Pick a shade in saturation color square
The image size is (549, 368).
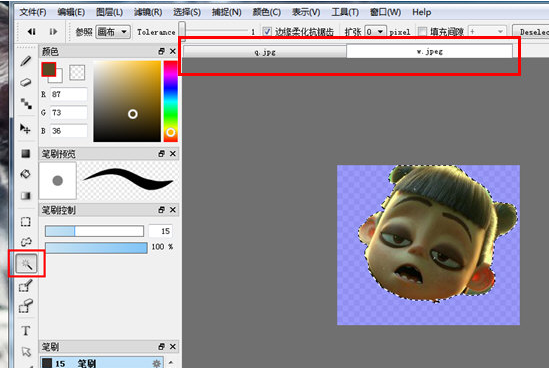[127, 101]
